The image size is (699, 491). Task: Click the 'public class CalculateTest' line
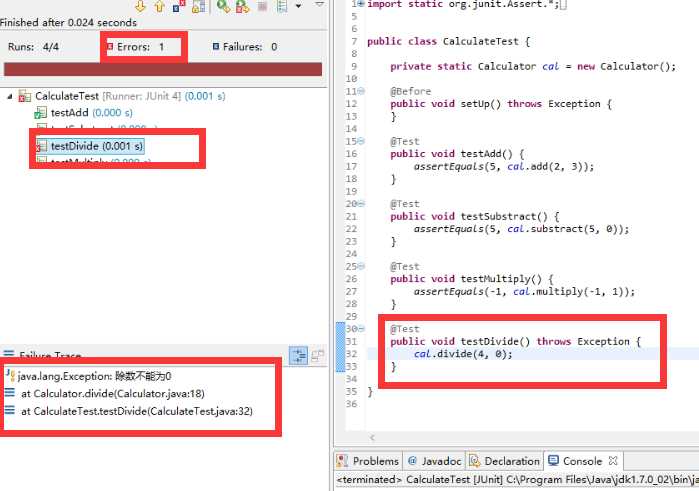448,41
